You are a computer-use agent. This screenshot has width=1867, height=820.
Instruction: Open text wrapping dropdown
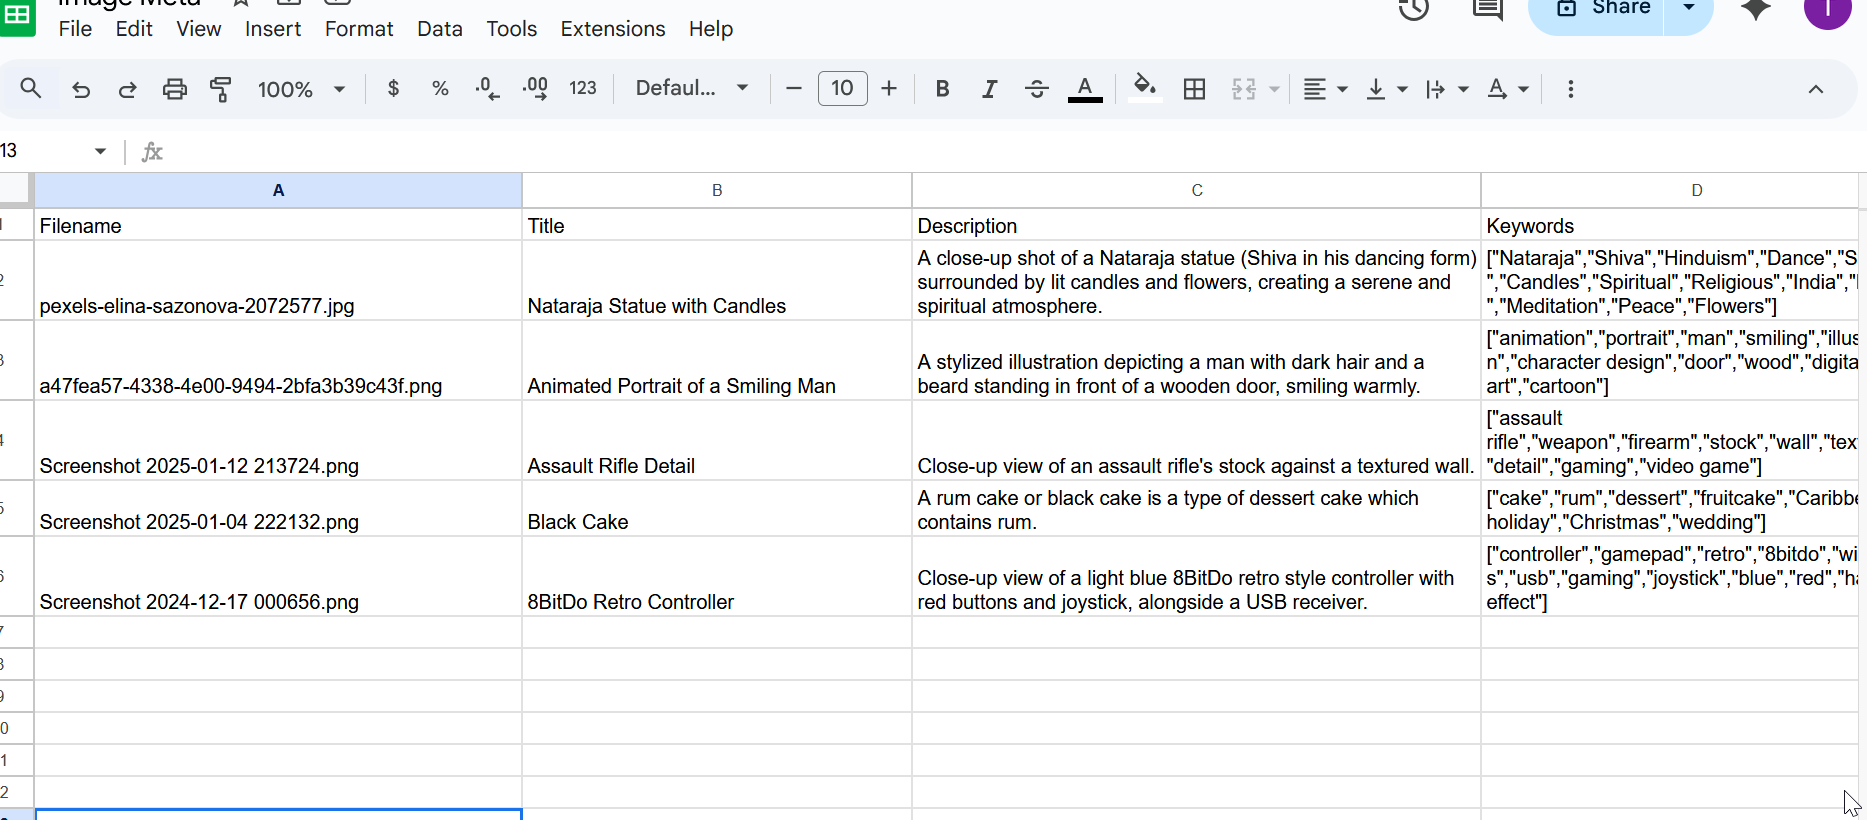coord(1447,89)
